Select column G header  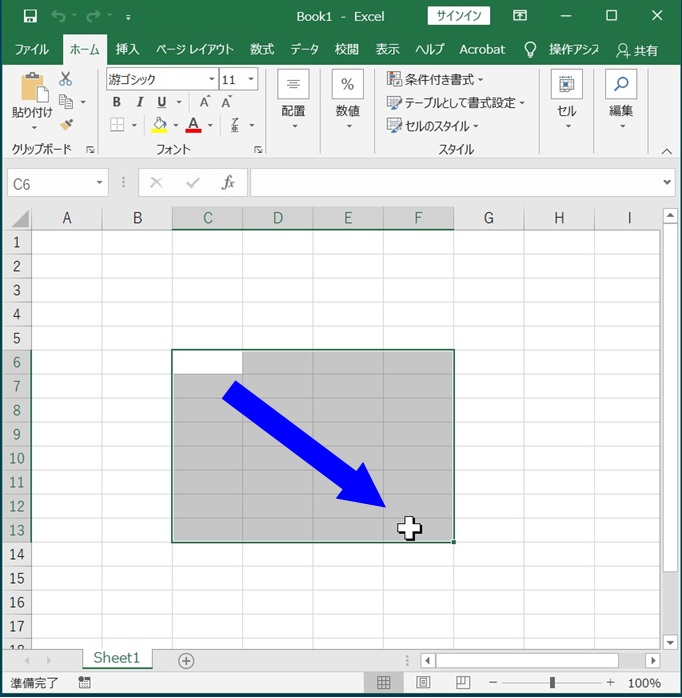489,218
